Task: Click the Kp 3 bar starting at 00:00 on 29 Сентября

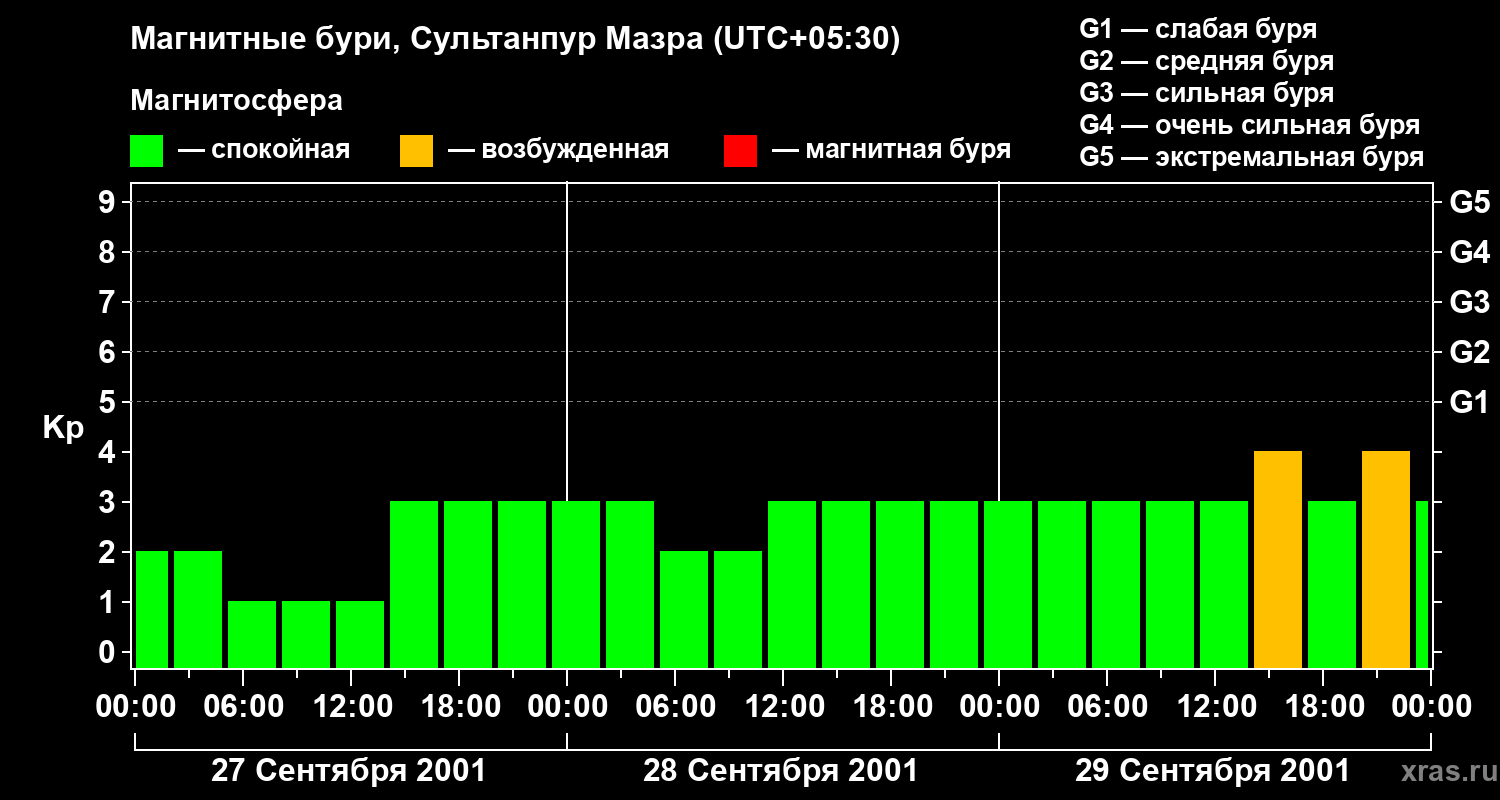Action: [x=1008, y=585]
